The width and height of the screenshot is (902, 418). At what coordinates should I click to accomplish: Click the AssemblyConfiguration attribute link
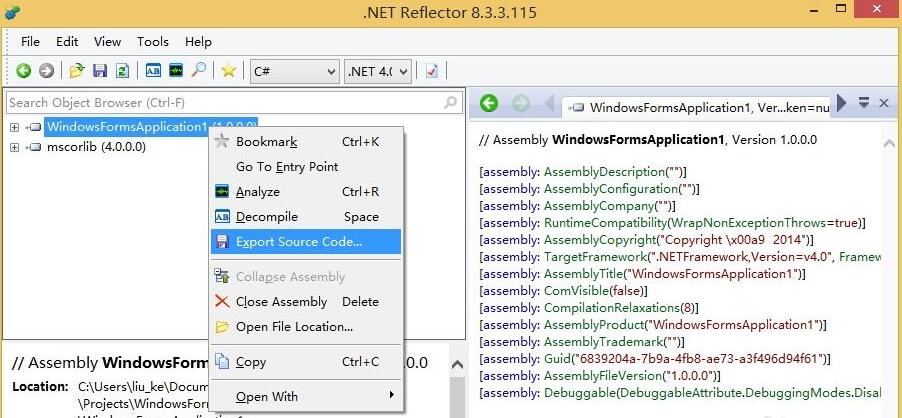click(x=610, y=189)
